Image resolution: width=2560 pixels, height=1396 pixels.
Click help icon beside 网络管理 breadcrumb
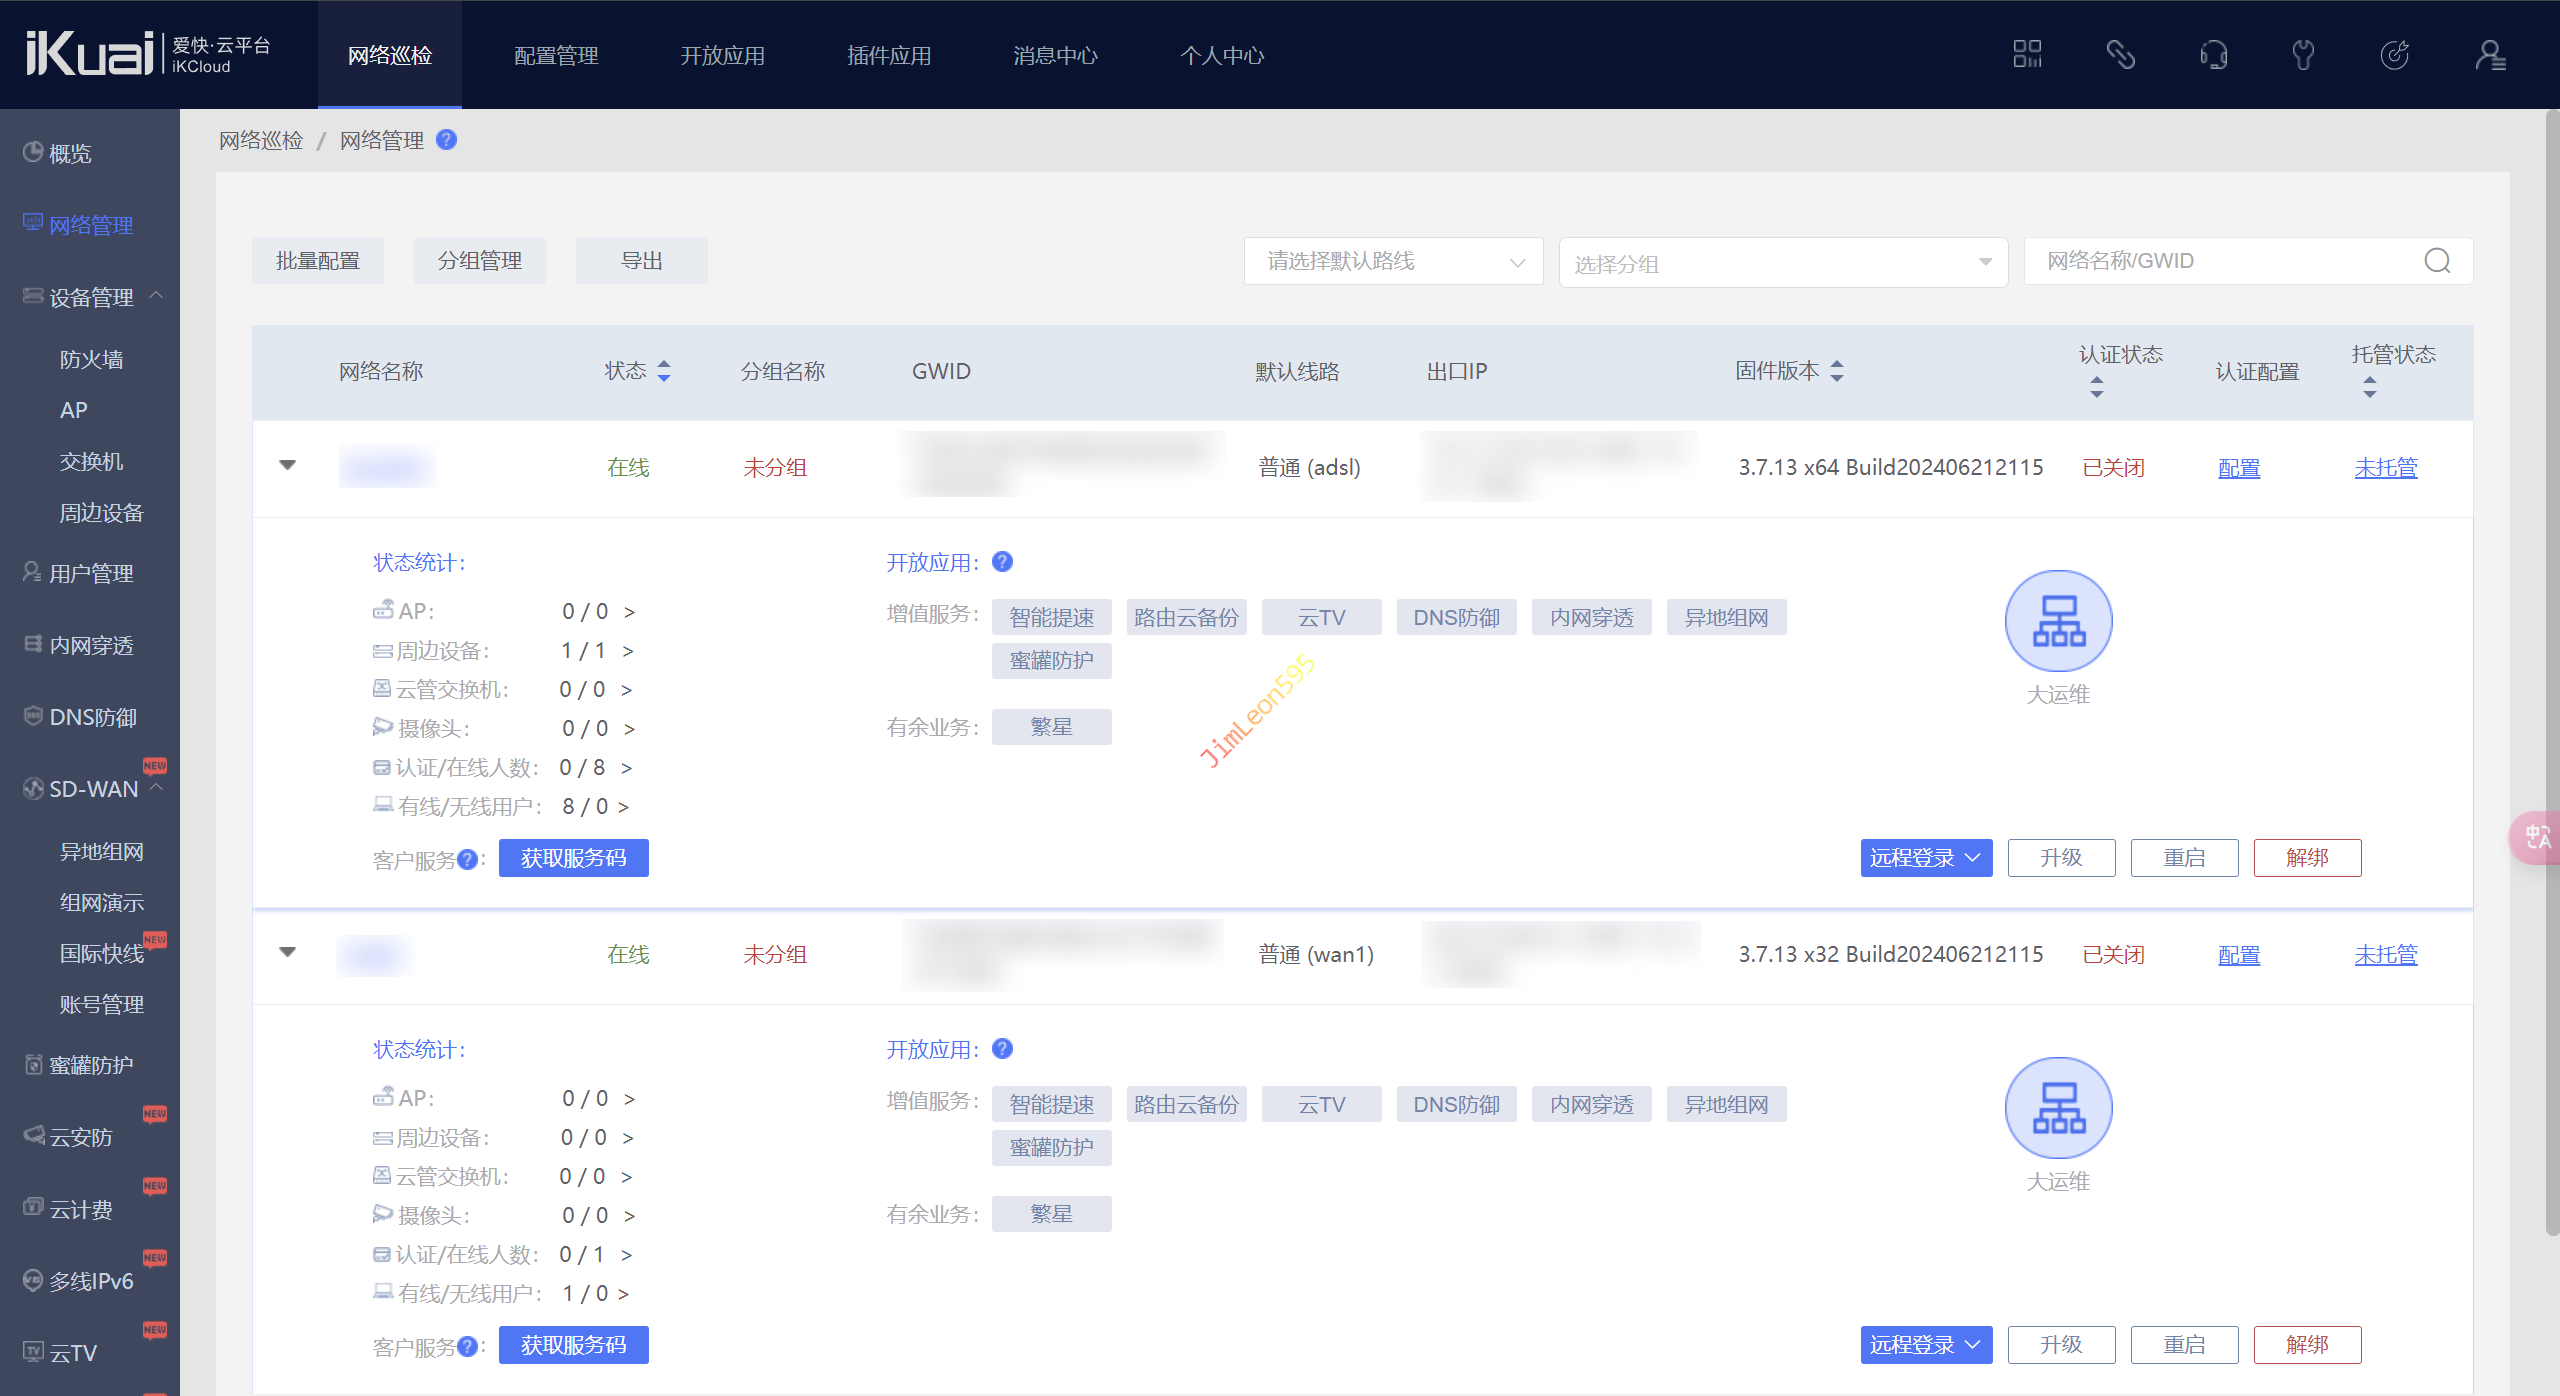(447, 140)
